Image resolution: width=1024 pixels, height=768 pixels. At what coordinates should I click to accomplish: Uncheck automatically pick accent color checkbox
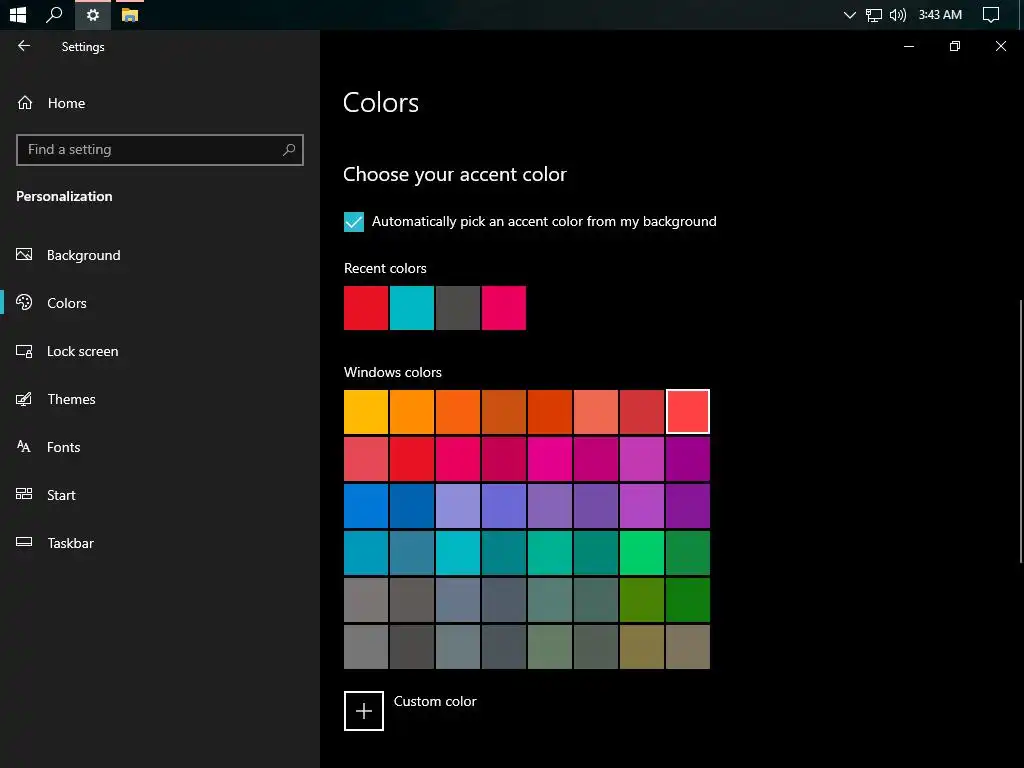(x=354, y=221)
